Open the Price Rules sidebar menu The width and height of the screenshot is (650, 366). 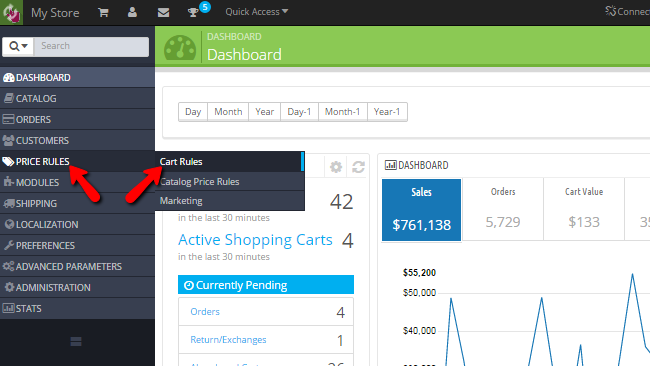pyautogui.click(x=78, y=161)
